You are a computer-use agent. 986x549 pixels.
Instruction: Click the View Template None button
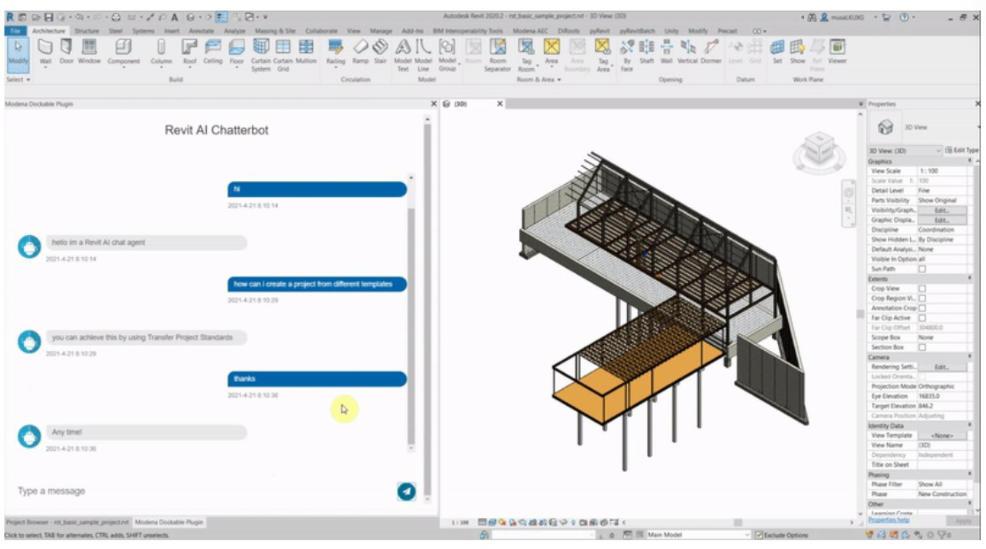pyautogui.click(x=941, y=435)
